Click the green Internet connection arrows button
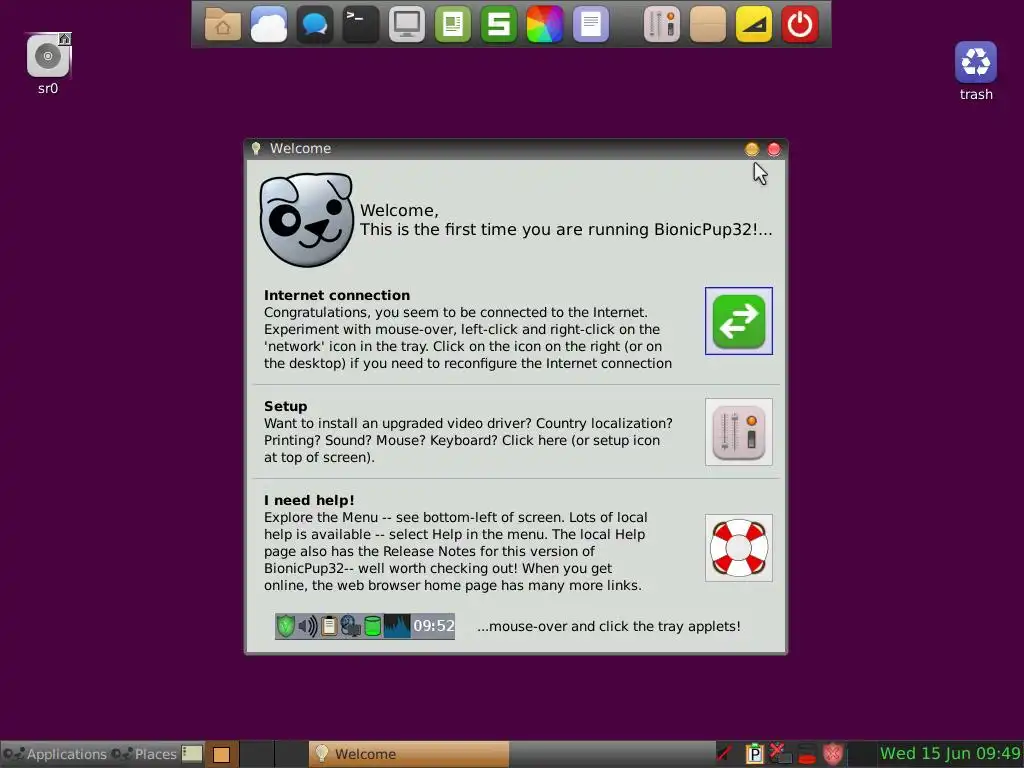 point(739,321)
